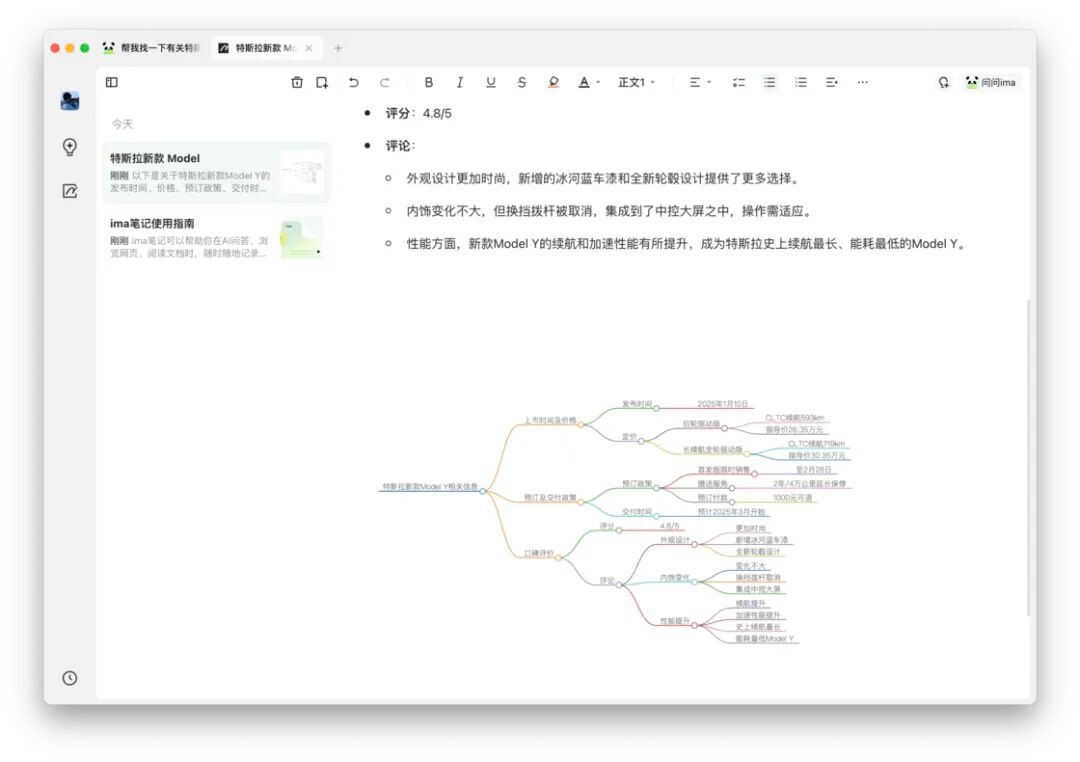Select the 特斯拉新款 Mc tab
Image resolution: width=1080 pixels, height=762 pixels.
[265, 48]
